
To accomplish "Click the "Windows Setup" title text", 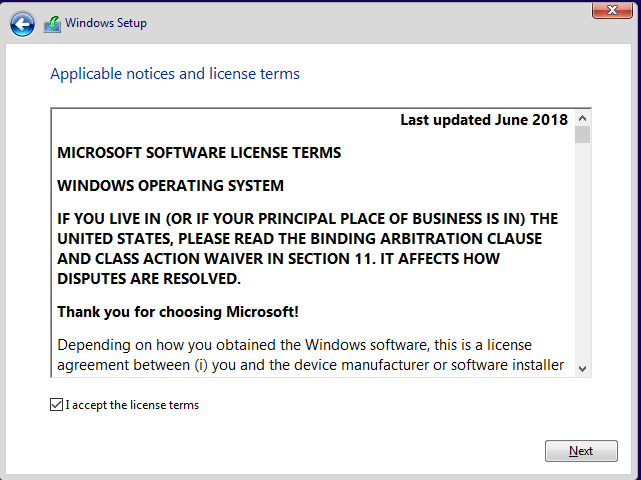I will click(106, 23).
